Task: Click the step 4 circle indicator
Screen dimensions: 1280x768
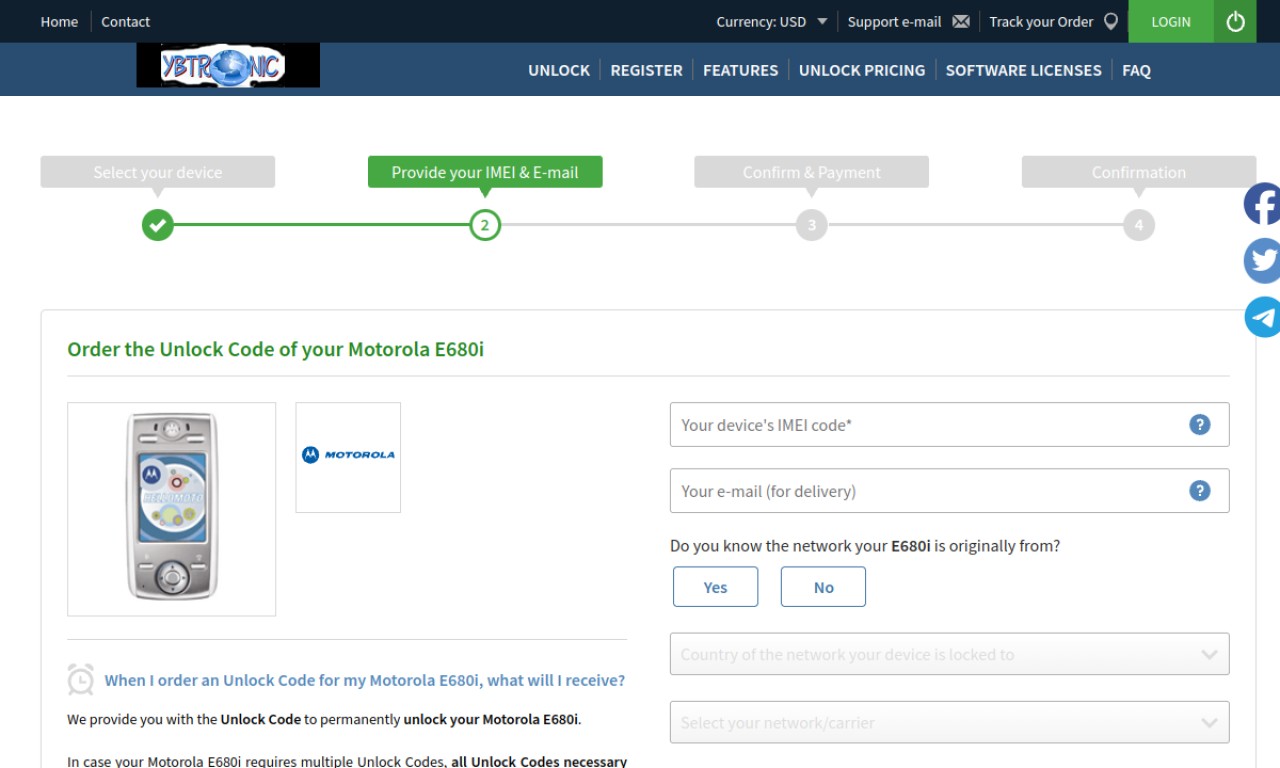Action: (1138, 225)
